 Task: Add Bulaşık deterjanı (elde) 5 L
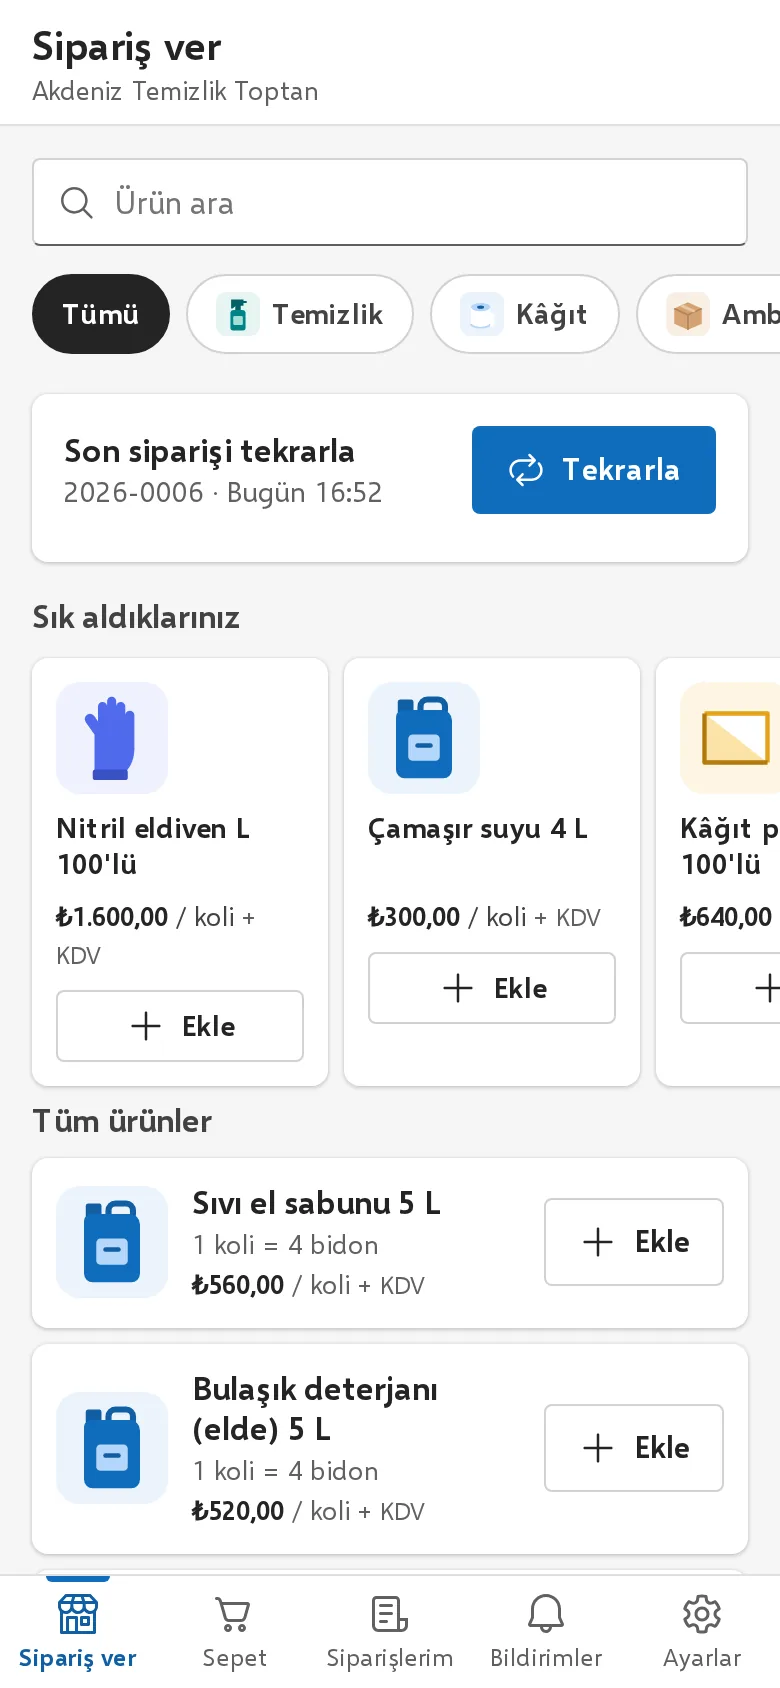[634, 1448]
